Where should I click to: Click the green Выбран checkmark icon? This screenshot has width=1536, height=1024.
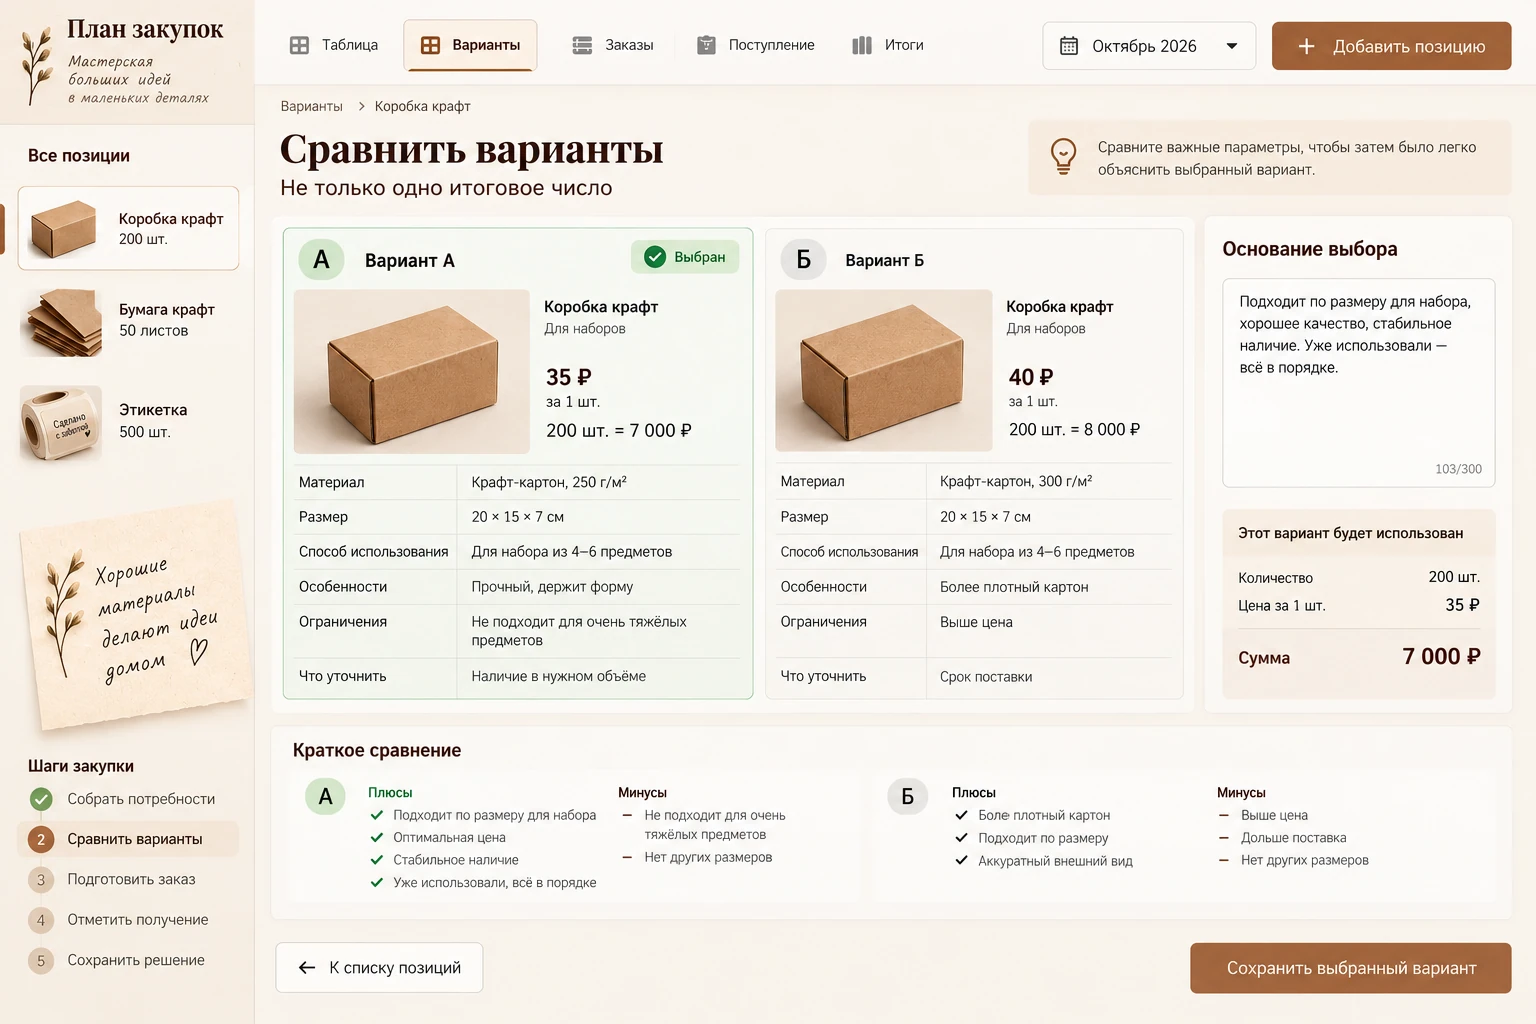click(x=655, y=257)
